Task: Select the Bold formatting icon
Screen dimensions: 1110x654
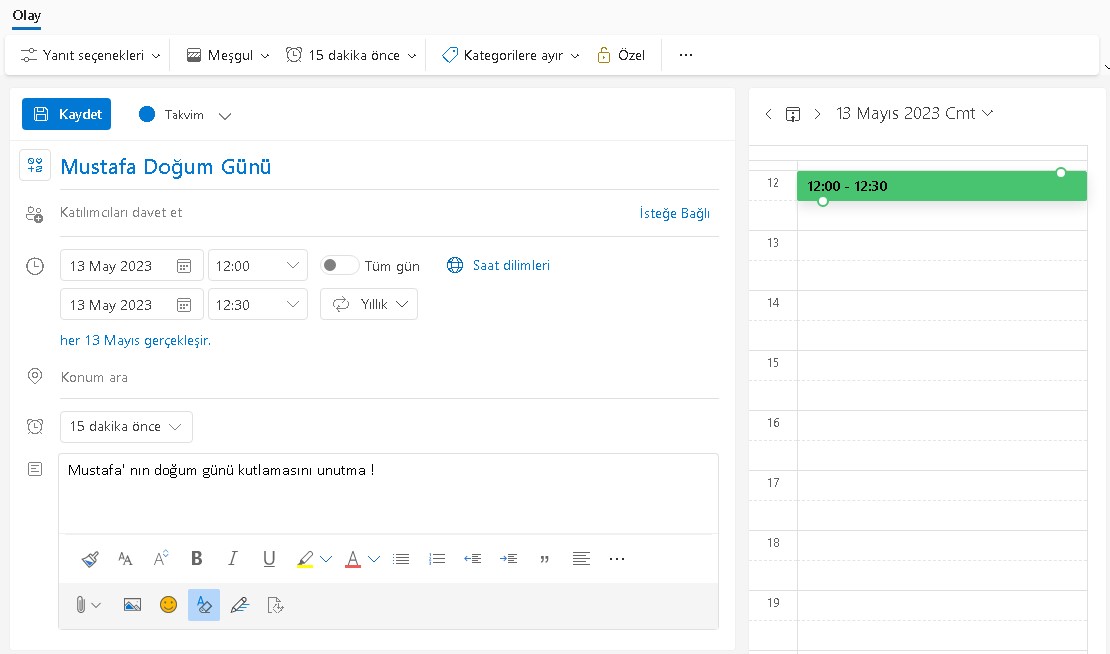Action: click(x=197, y=558)
